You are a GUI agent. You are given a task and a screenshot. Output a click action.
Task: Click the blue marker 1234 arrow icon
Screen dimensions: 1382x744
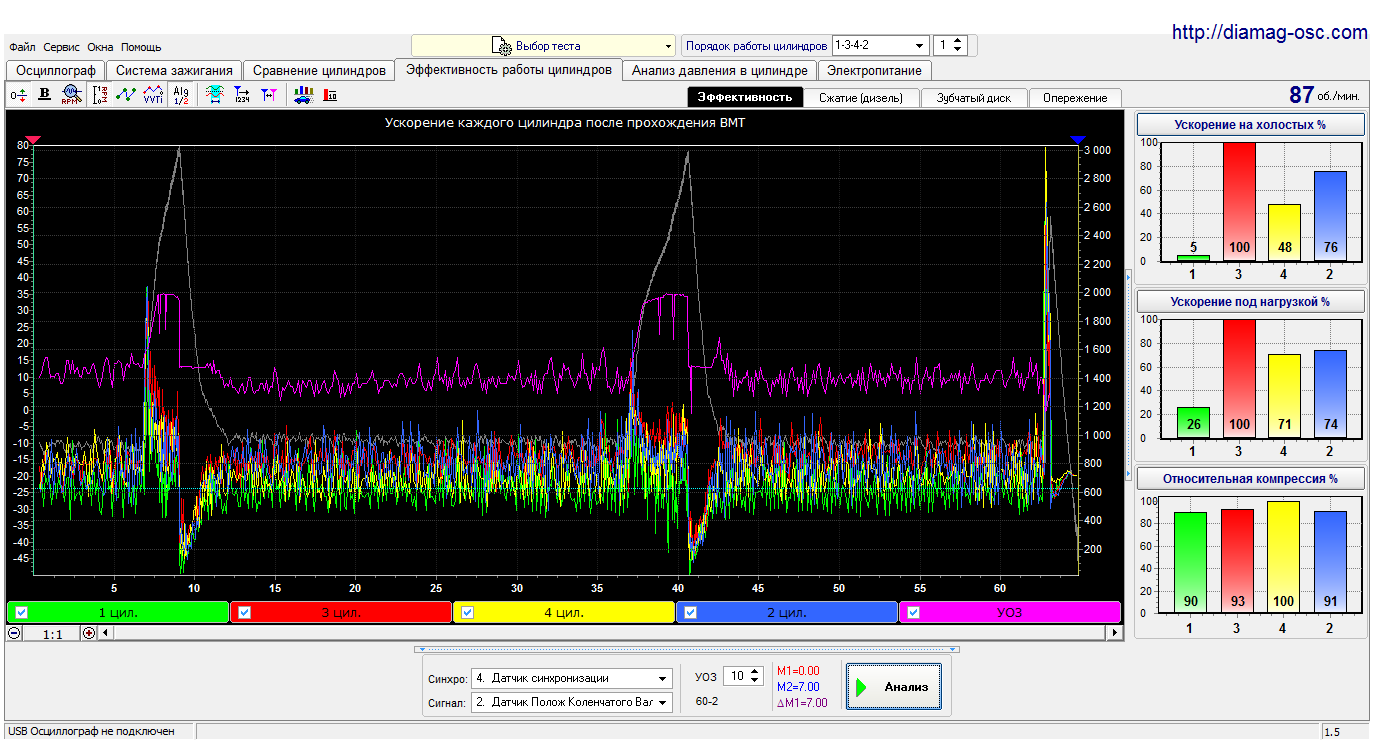241,95
